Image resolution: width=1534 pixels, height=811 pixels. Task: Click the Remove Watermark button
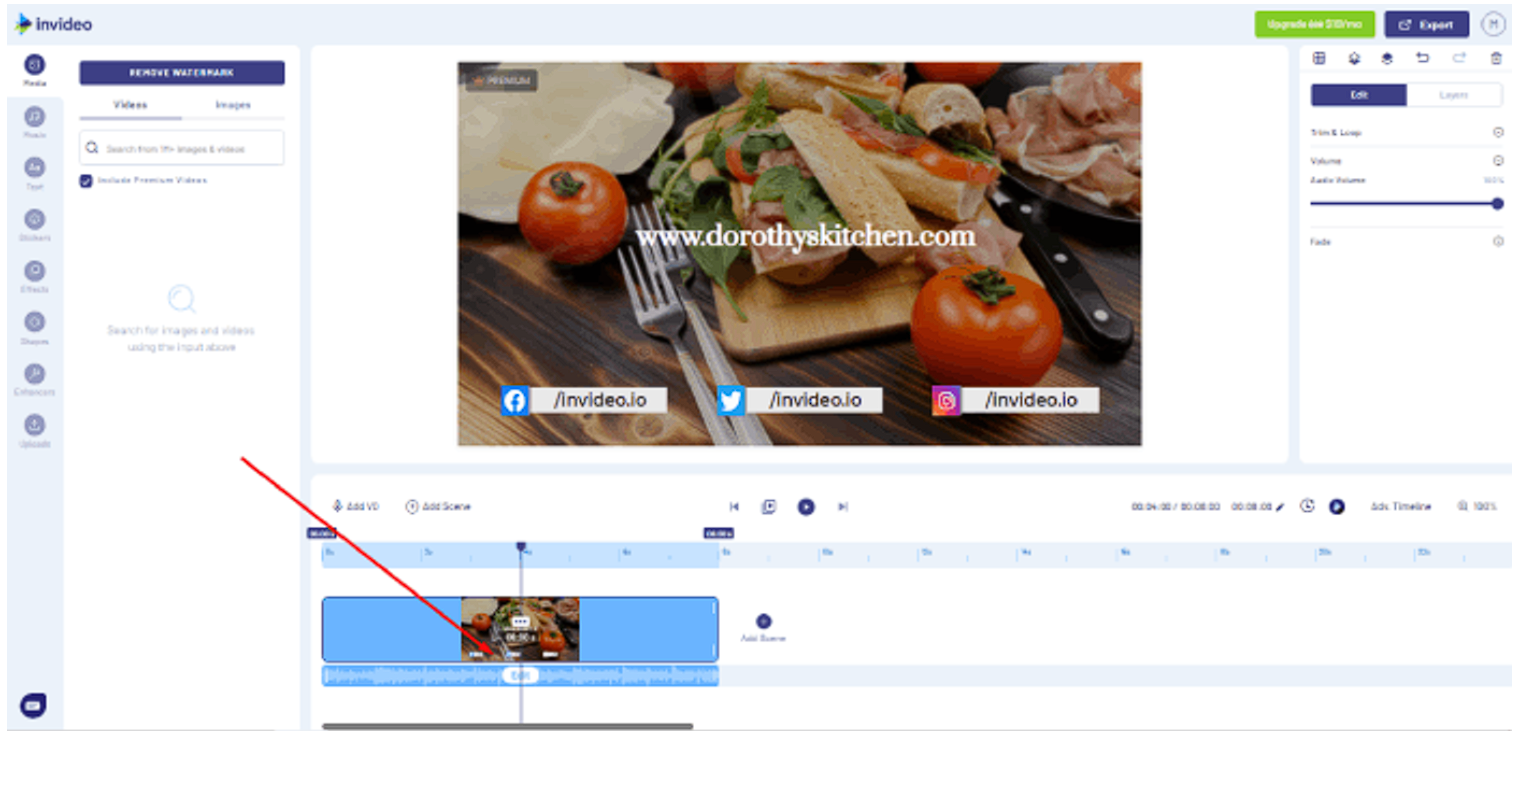point(182,72)
